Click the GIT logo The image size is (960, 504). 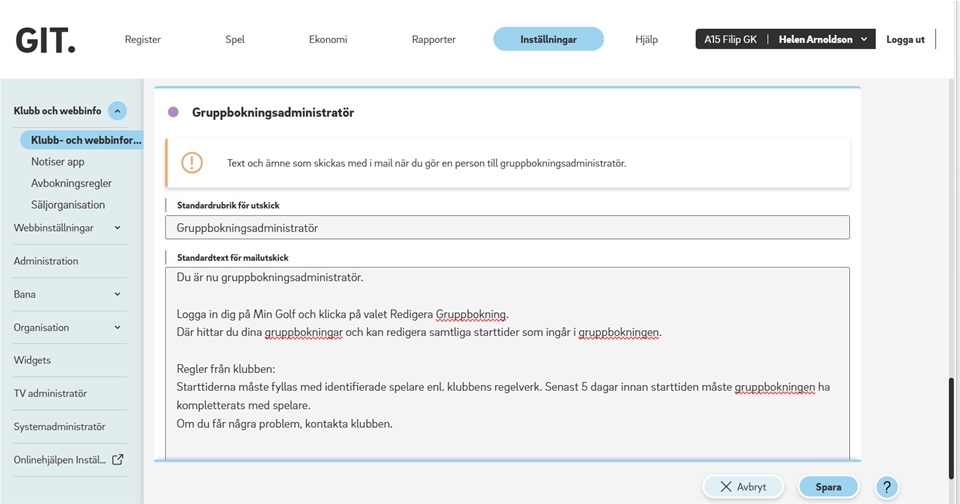click(x=45, y=40)
